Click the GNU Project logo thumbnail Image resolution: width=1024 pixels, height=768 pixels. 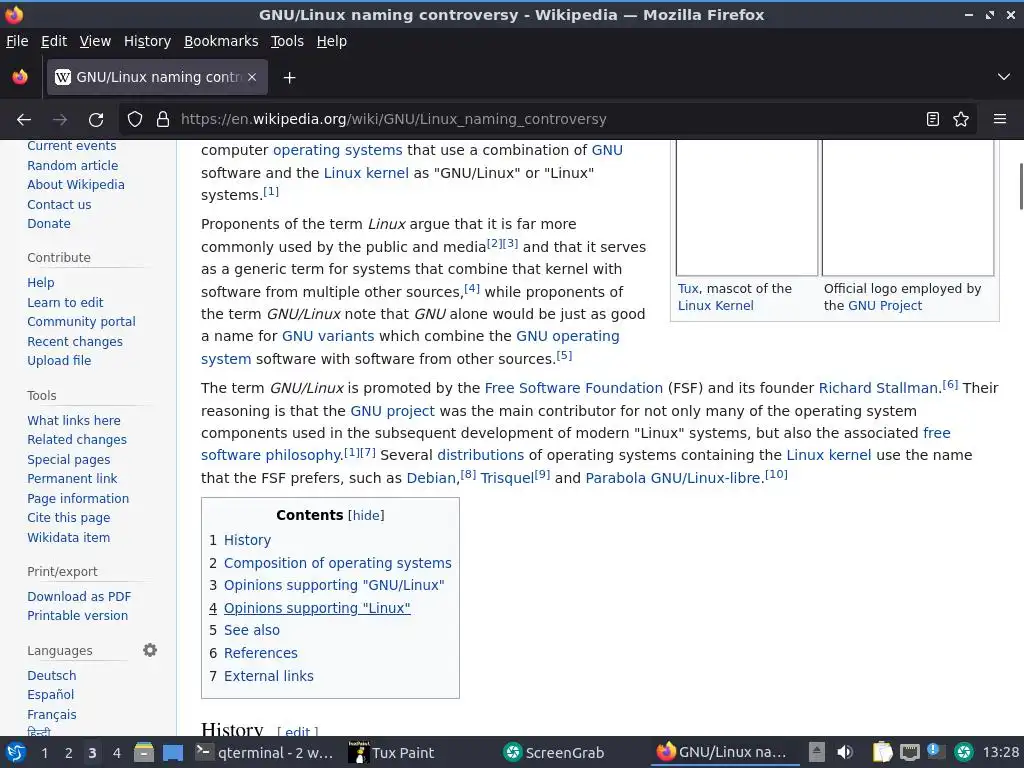pyautogui.click(x=908, y=207)
